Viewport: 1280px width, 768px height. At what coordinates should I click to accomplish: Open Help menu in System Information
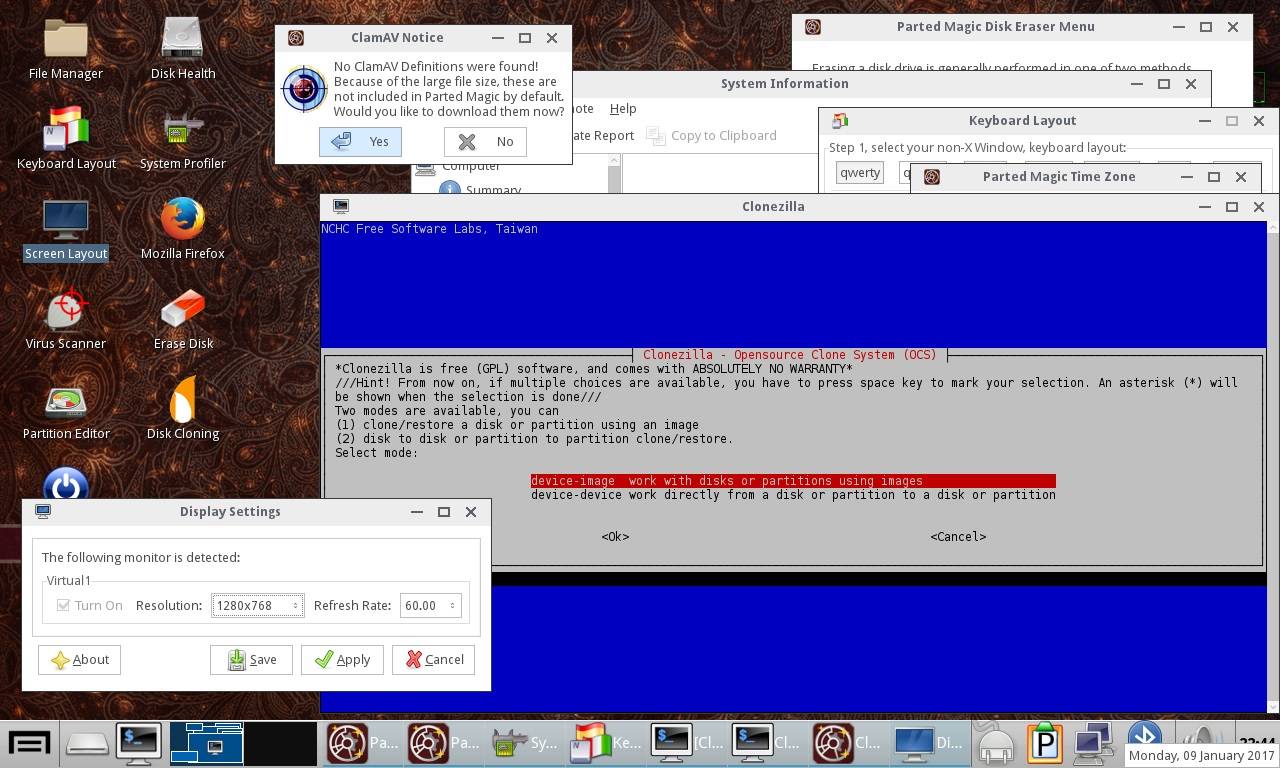click(623, 108)
